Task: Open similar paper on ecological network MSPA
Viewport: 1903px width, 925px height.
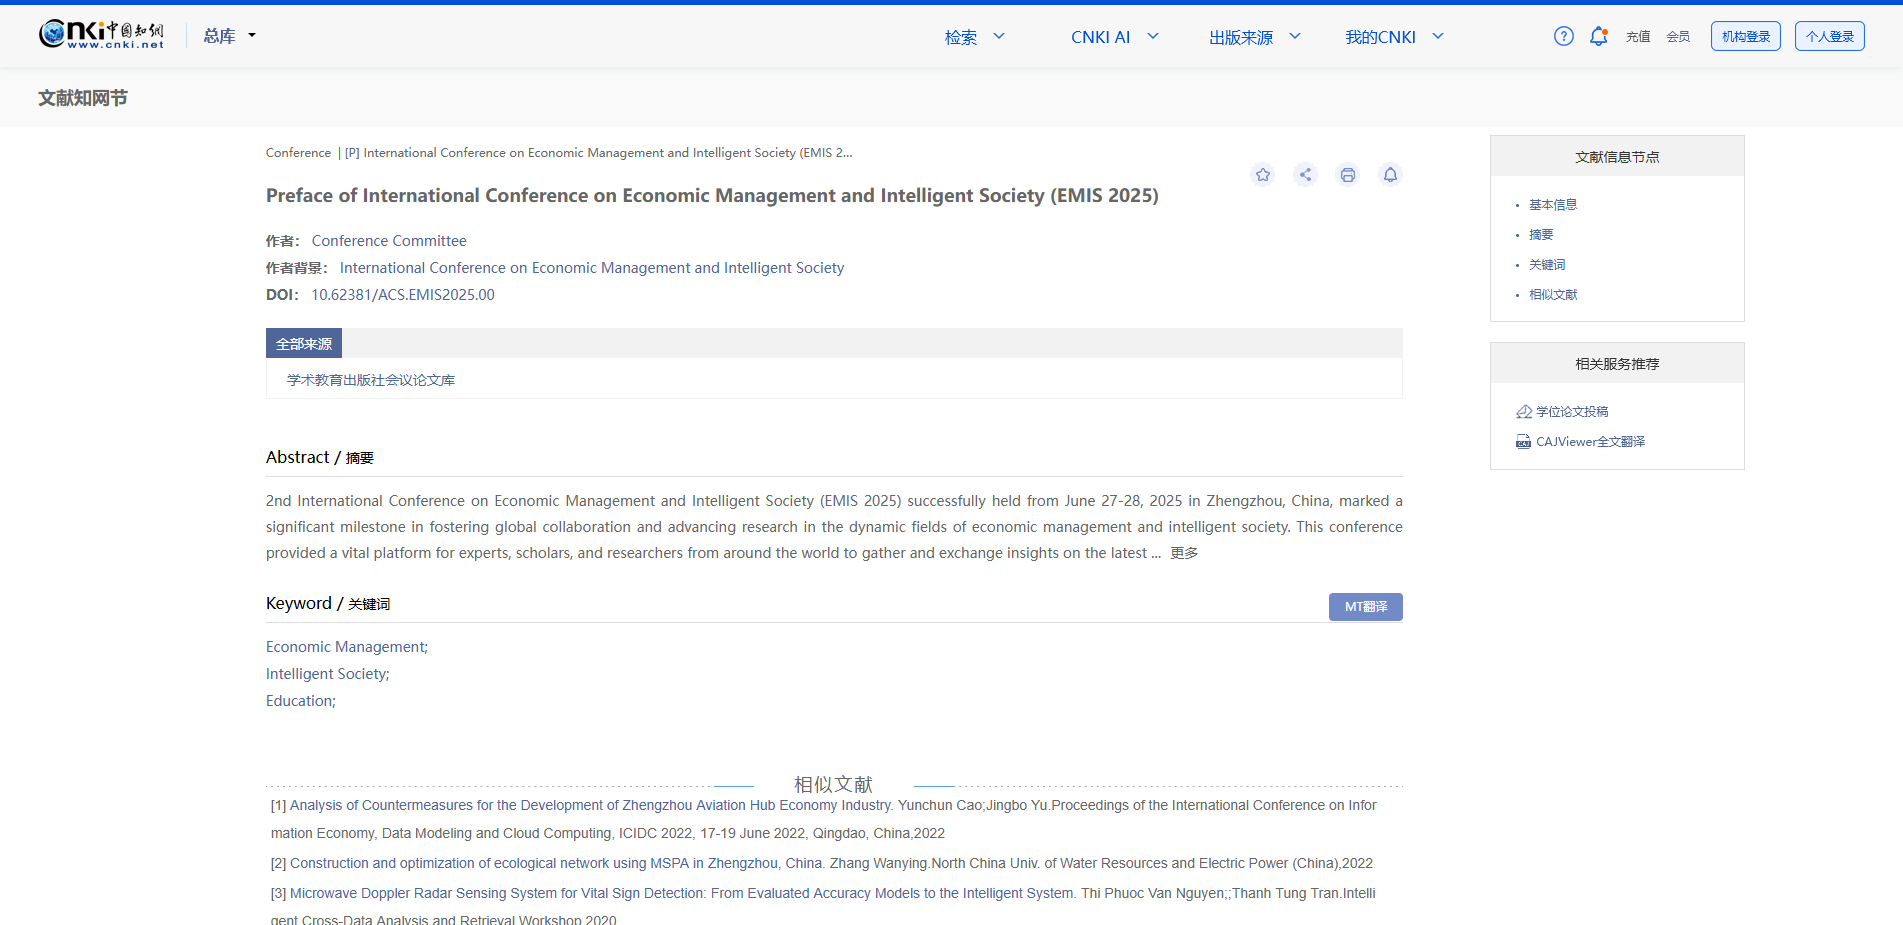Action: click(557, 863)
